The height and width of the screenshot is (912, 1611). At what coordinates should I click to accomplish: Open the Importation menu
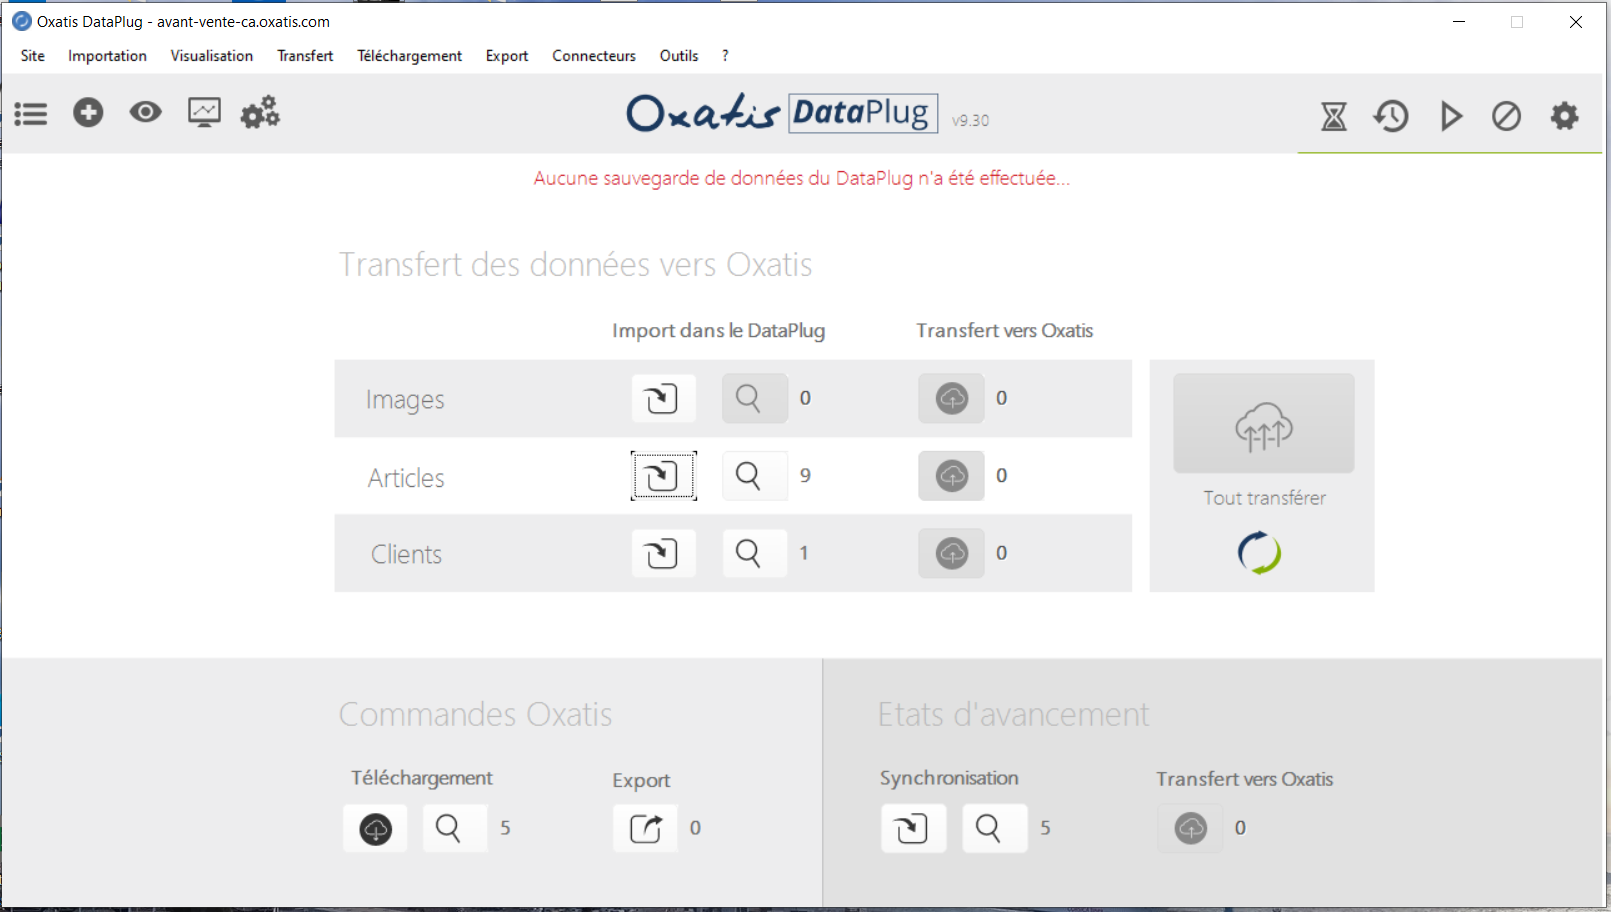click(107, 56)
